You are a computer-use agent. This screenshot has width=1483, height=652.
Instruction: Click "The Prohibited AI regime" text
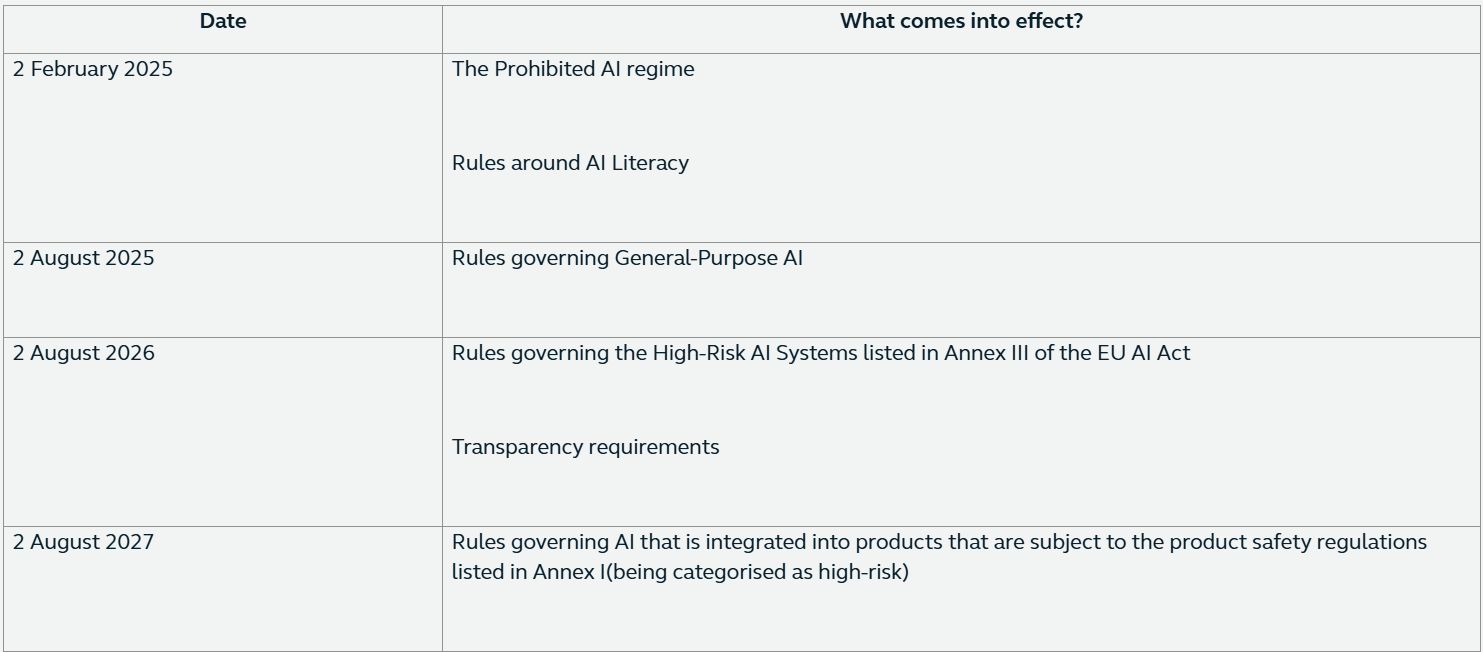pyautogui.click(x=573, y=69)
